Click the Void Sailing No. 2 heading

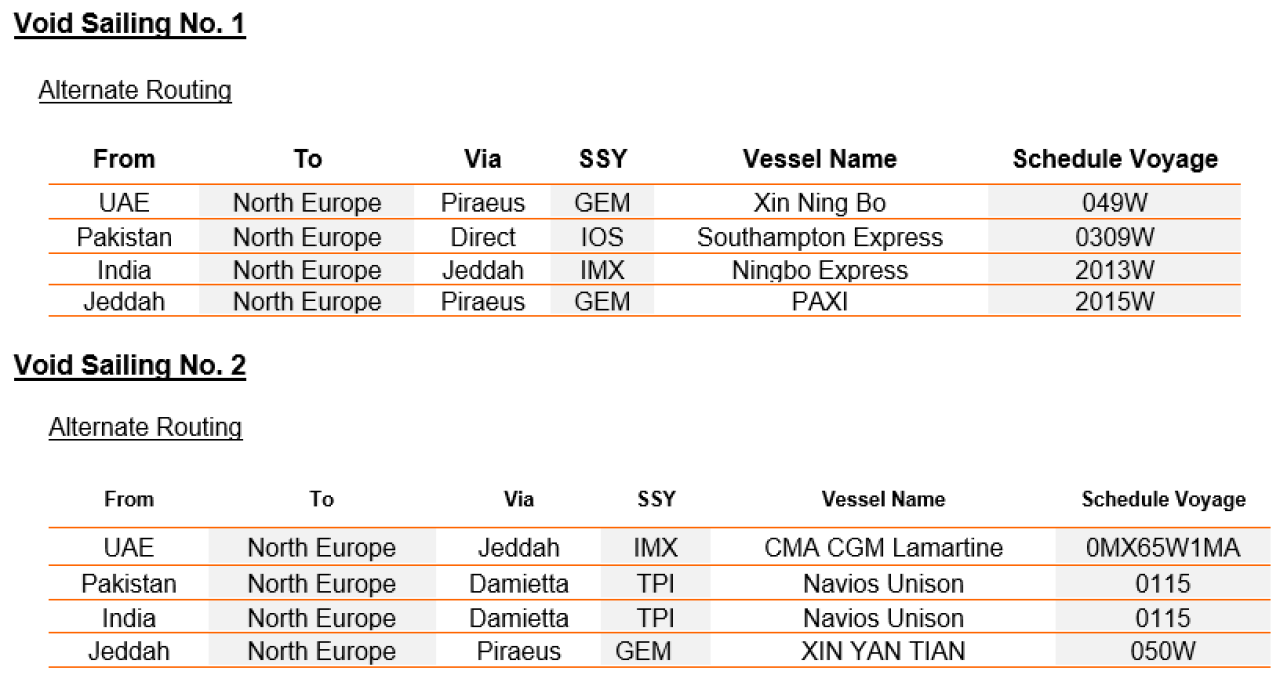[x=130, y=365]
